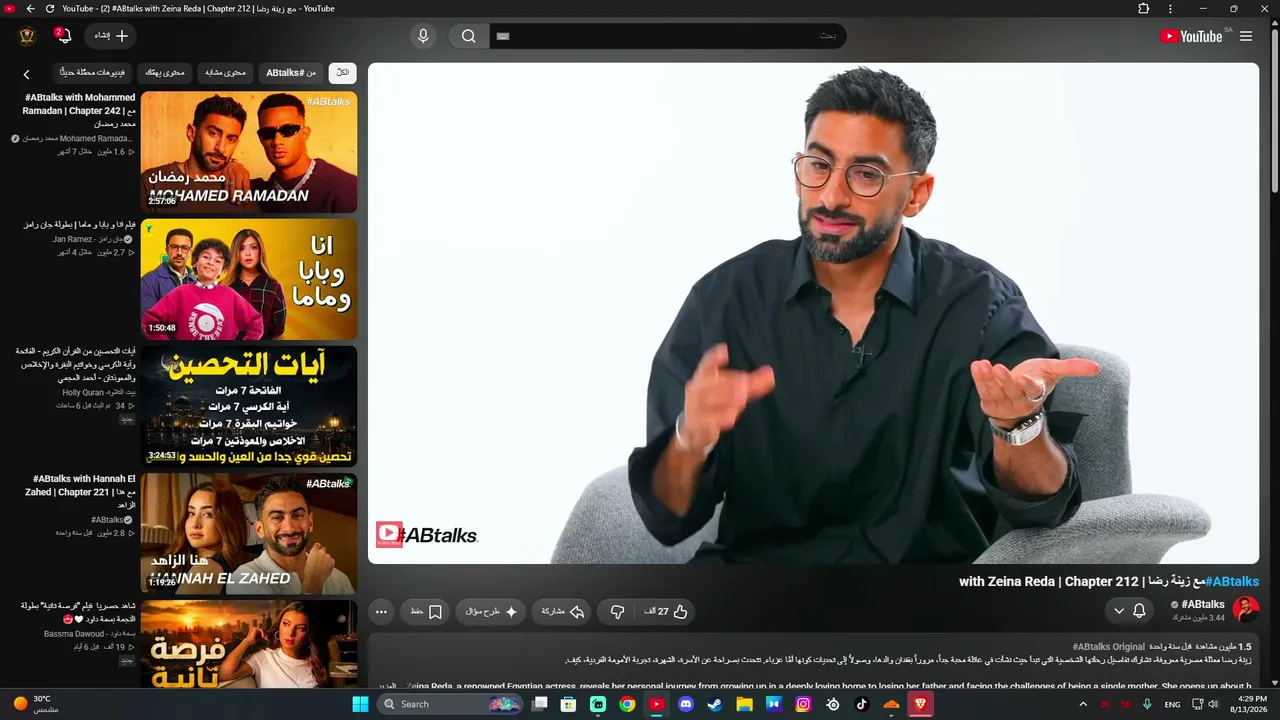1280x720 pixels.
Task: Open subscription notification bell dropdown
Action: (x=1130, y=610)
